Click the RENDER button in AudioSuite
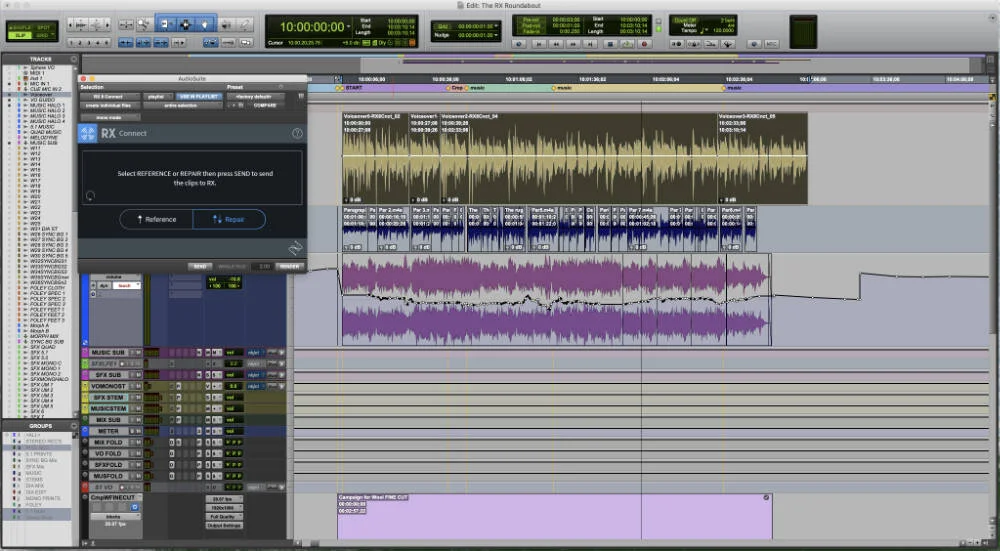This screenshot has height=551, width=1000. point(290,267)
